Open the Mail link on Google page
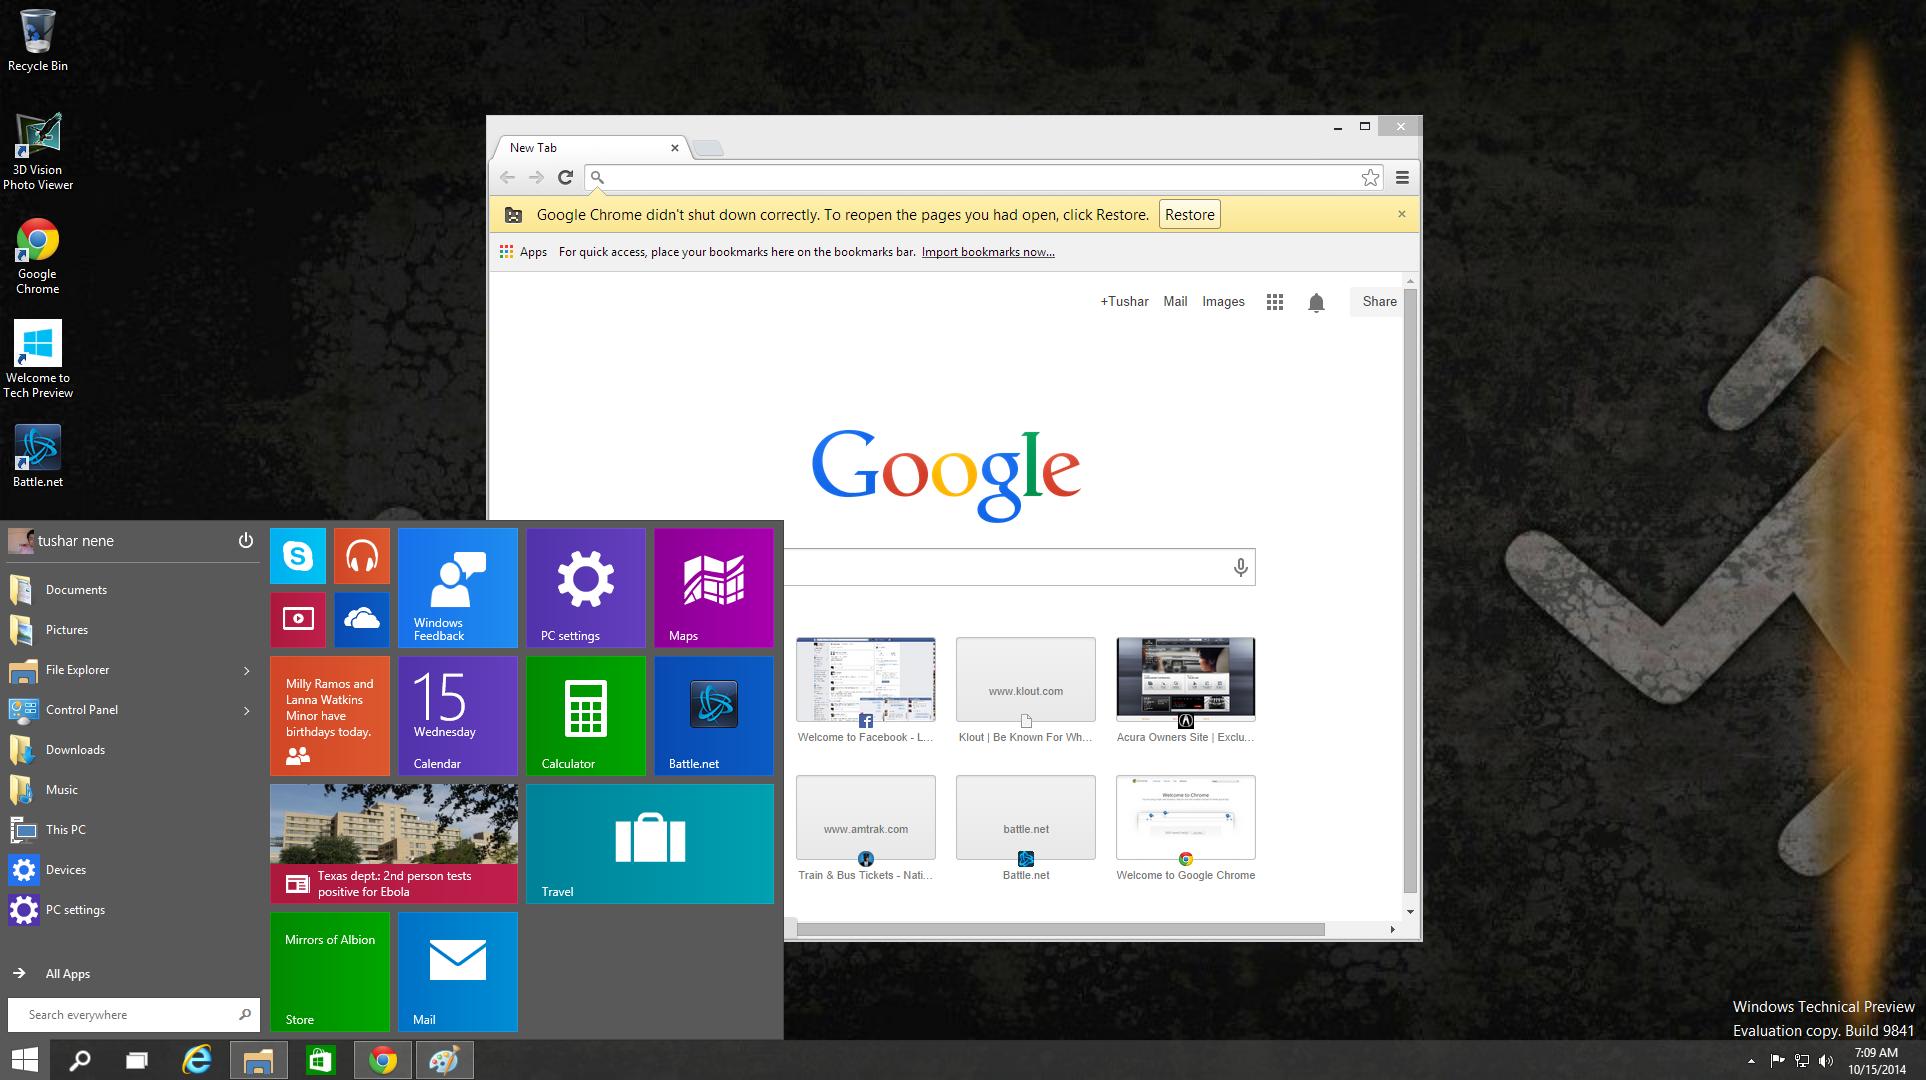This screenshot has height=1080, width=1926. [x=1175, y=302]
